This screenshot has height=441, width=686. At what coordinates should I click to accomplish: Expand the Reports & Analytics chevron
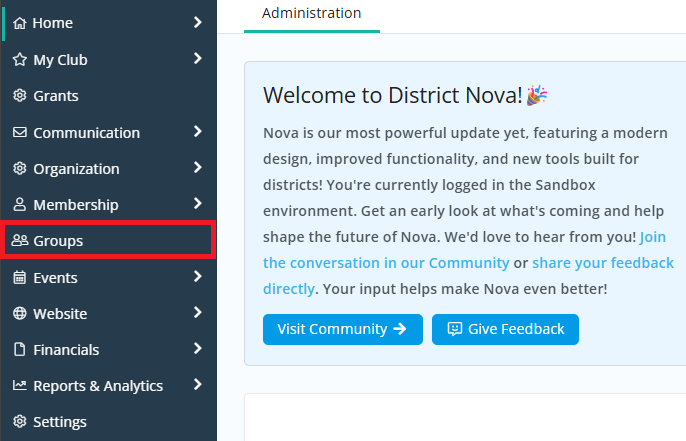pos(198,384)
